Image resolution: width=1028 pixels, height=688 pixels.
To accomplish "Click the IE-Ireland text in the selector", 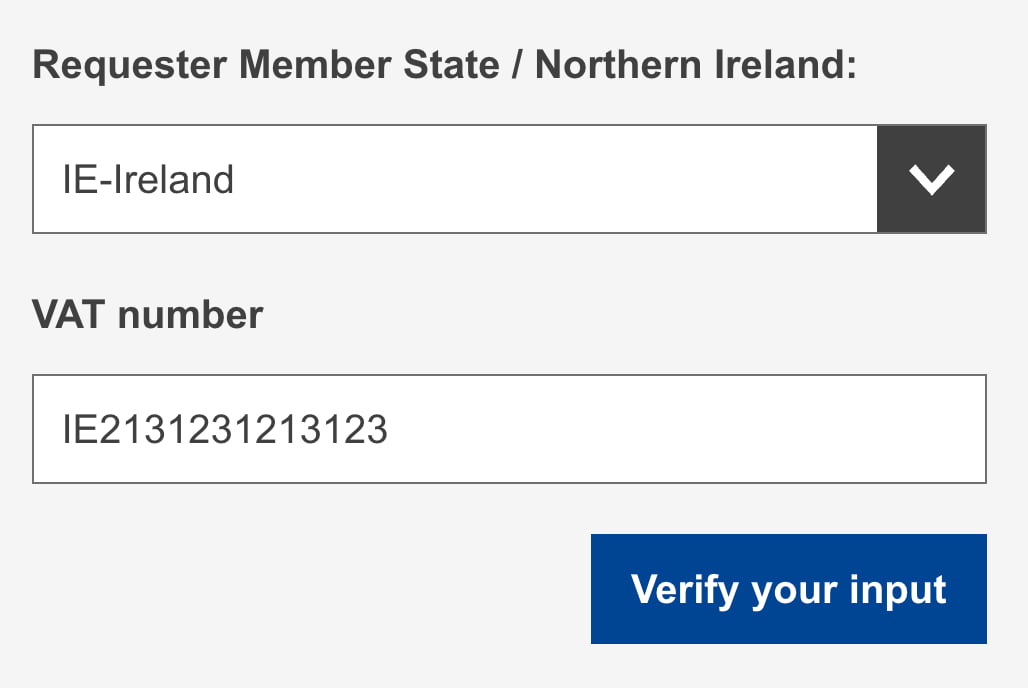I will coord(147,179).
